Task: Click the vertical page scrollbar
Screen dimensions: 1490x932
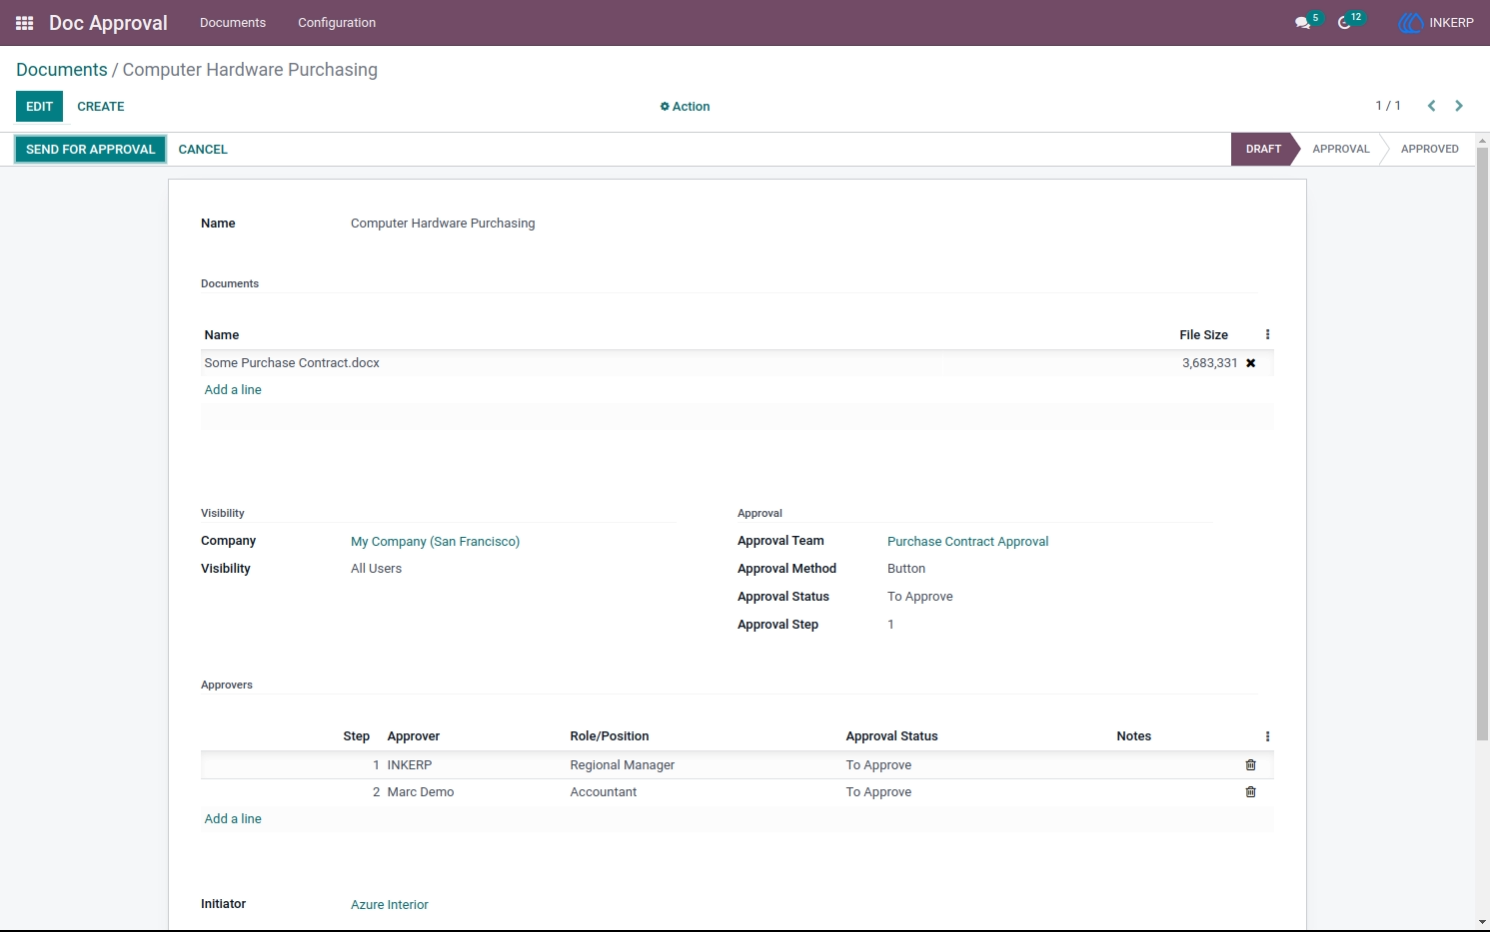Action: coord(1482,445)
